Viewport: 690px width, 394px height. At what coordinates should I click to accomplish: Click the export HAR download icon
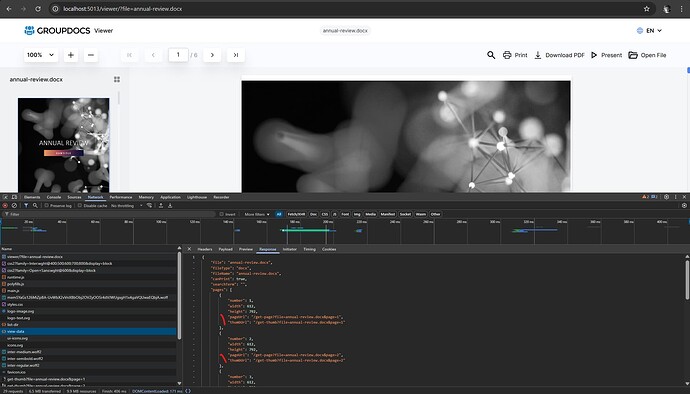point(170,206)
